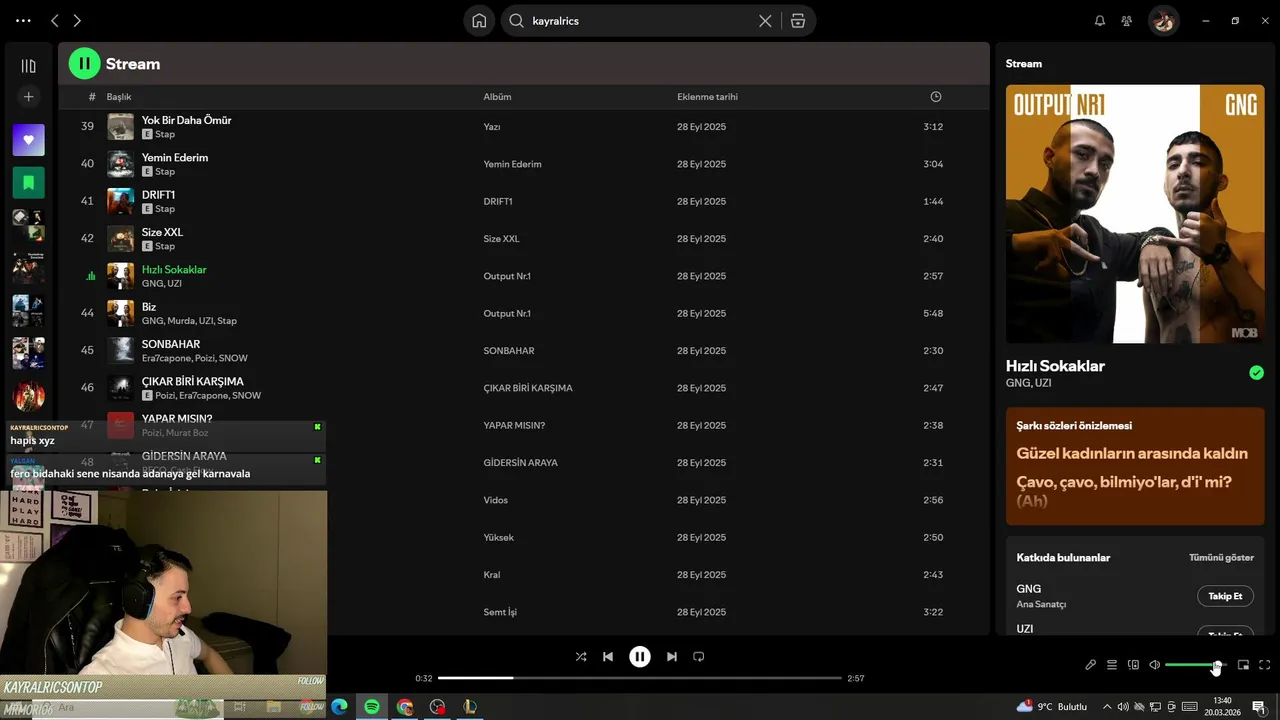Viewport: 1280px width, 720px height.
Task: Open the profile avatar menu
Action: 1163,20
